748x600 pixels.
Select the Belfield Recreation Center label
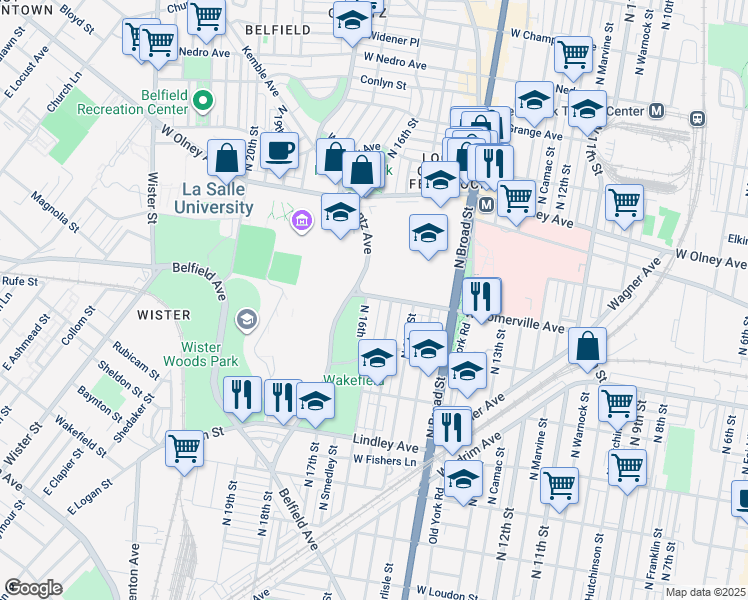(x=133, y=102)
